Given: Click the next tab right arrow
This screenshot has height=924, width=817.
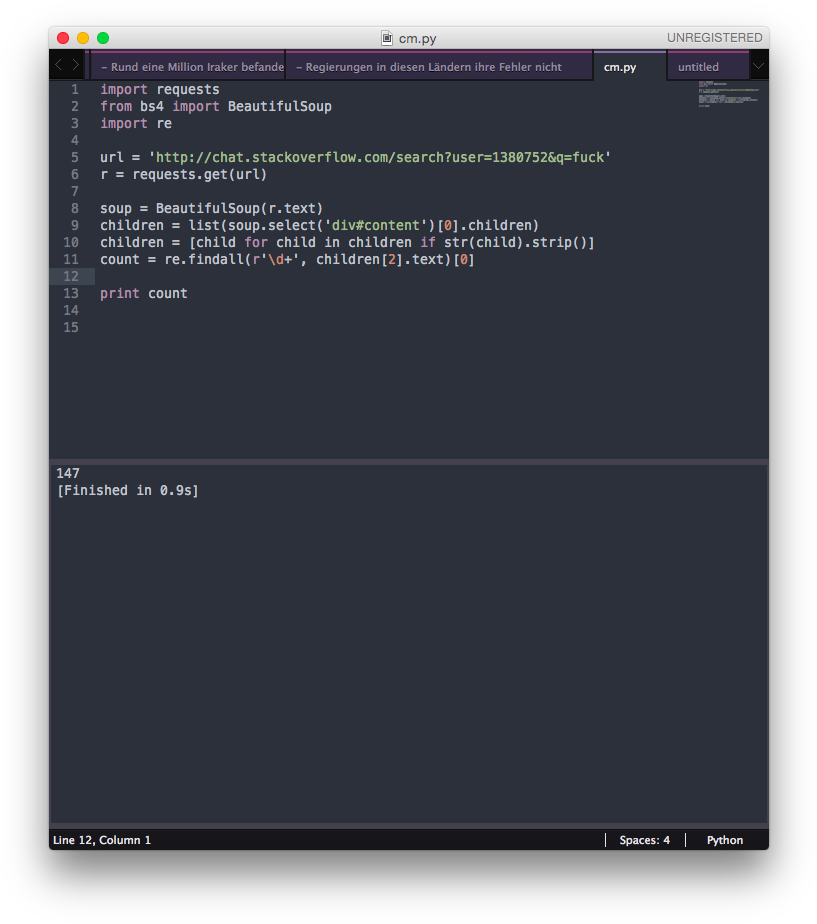Looking at the screenshot, I should (75, 66).
